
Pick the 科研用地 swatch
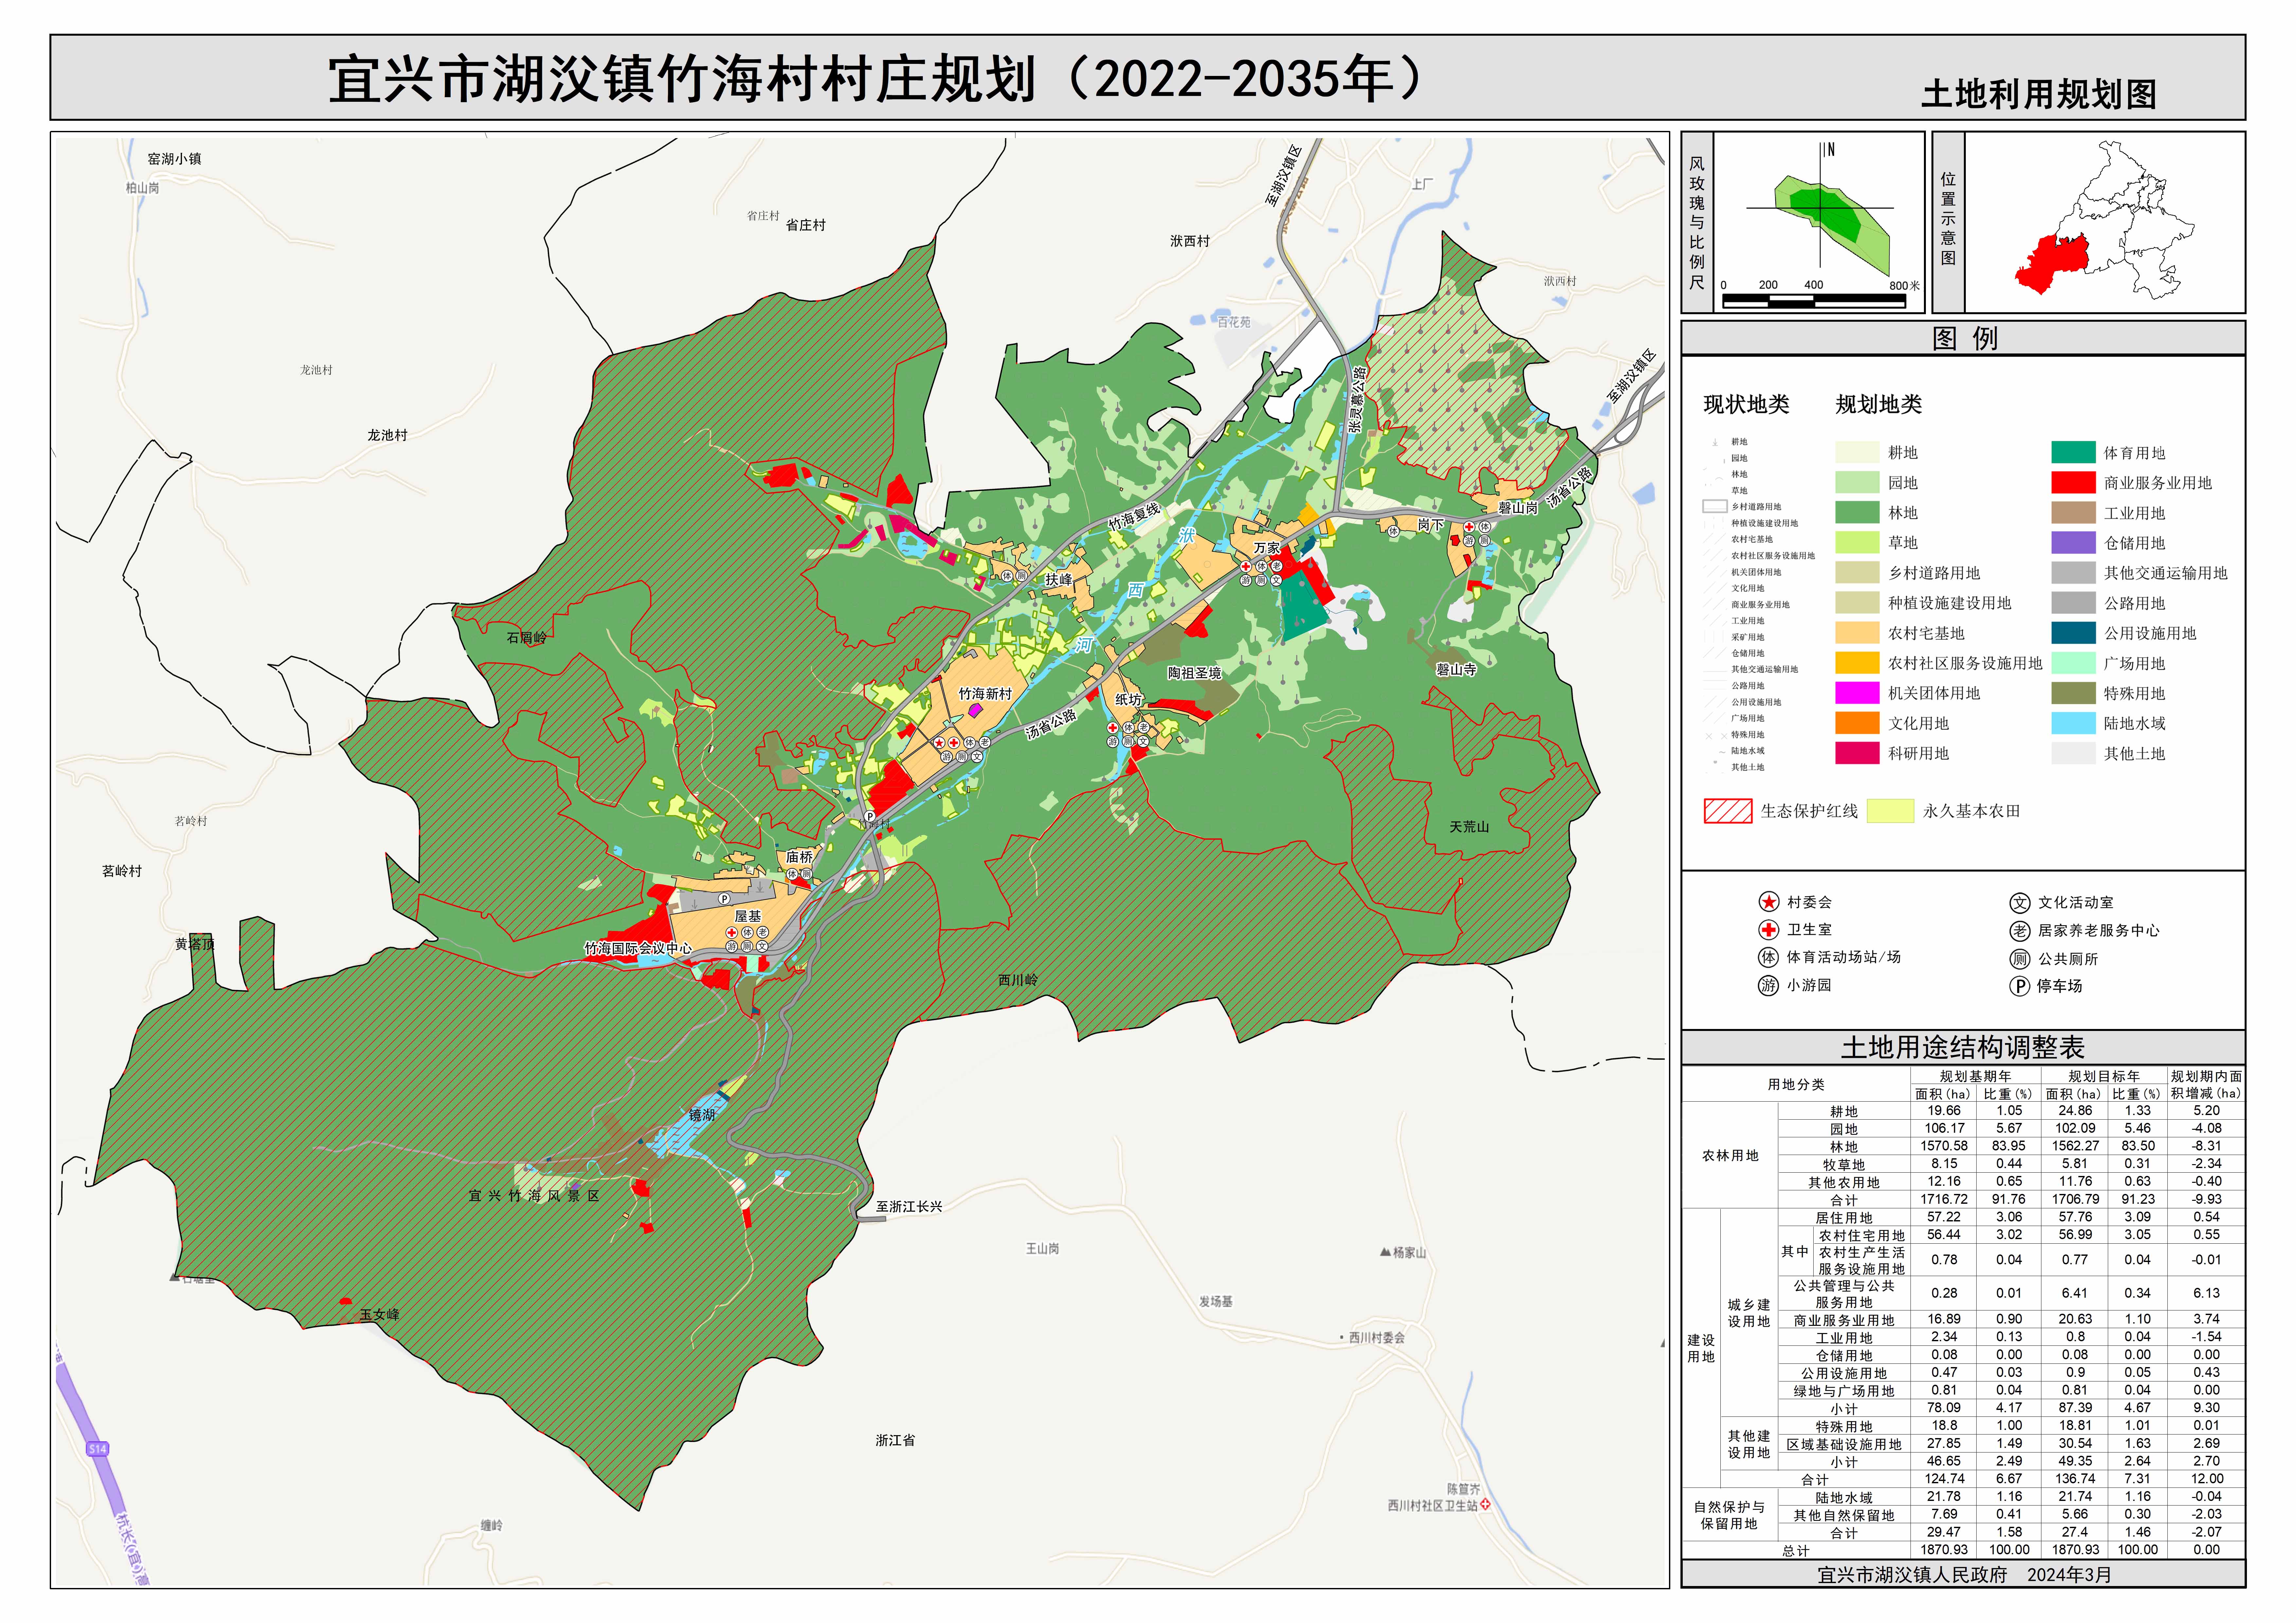(x=1857, y=753)
